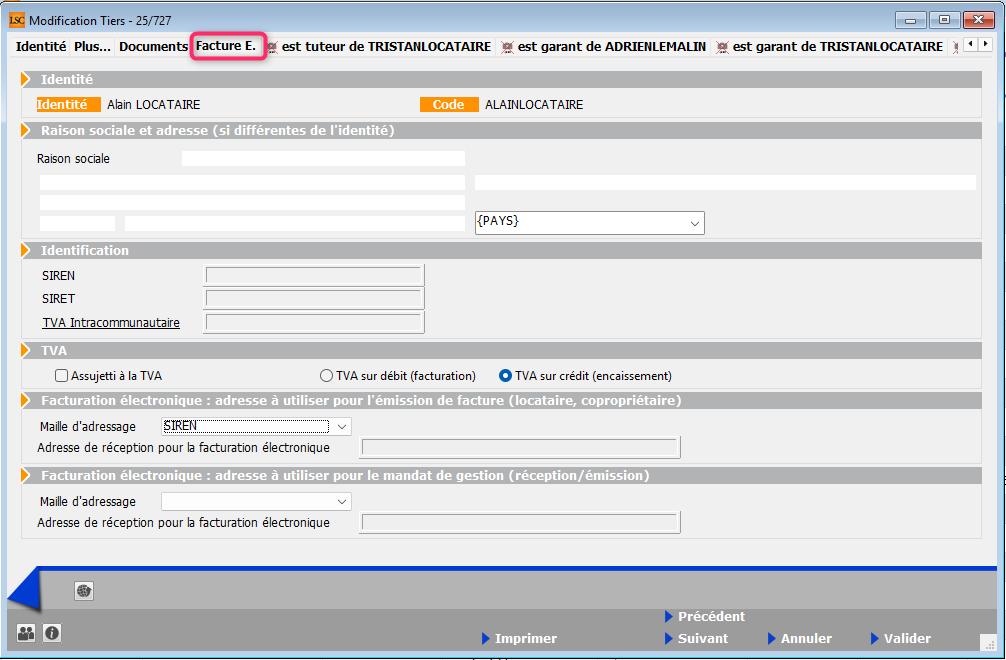Select 'TVA sur débit (facturation)' radio button
Viewport: 1006px width, 660px height.
(x=326, y=376)
